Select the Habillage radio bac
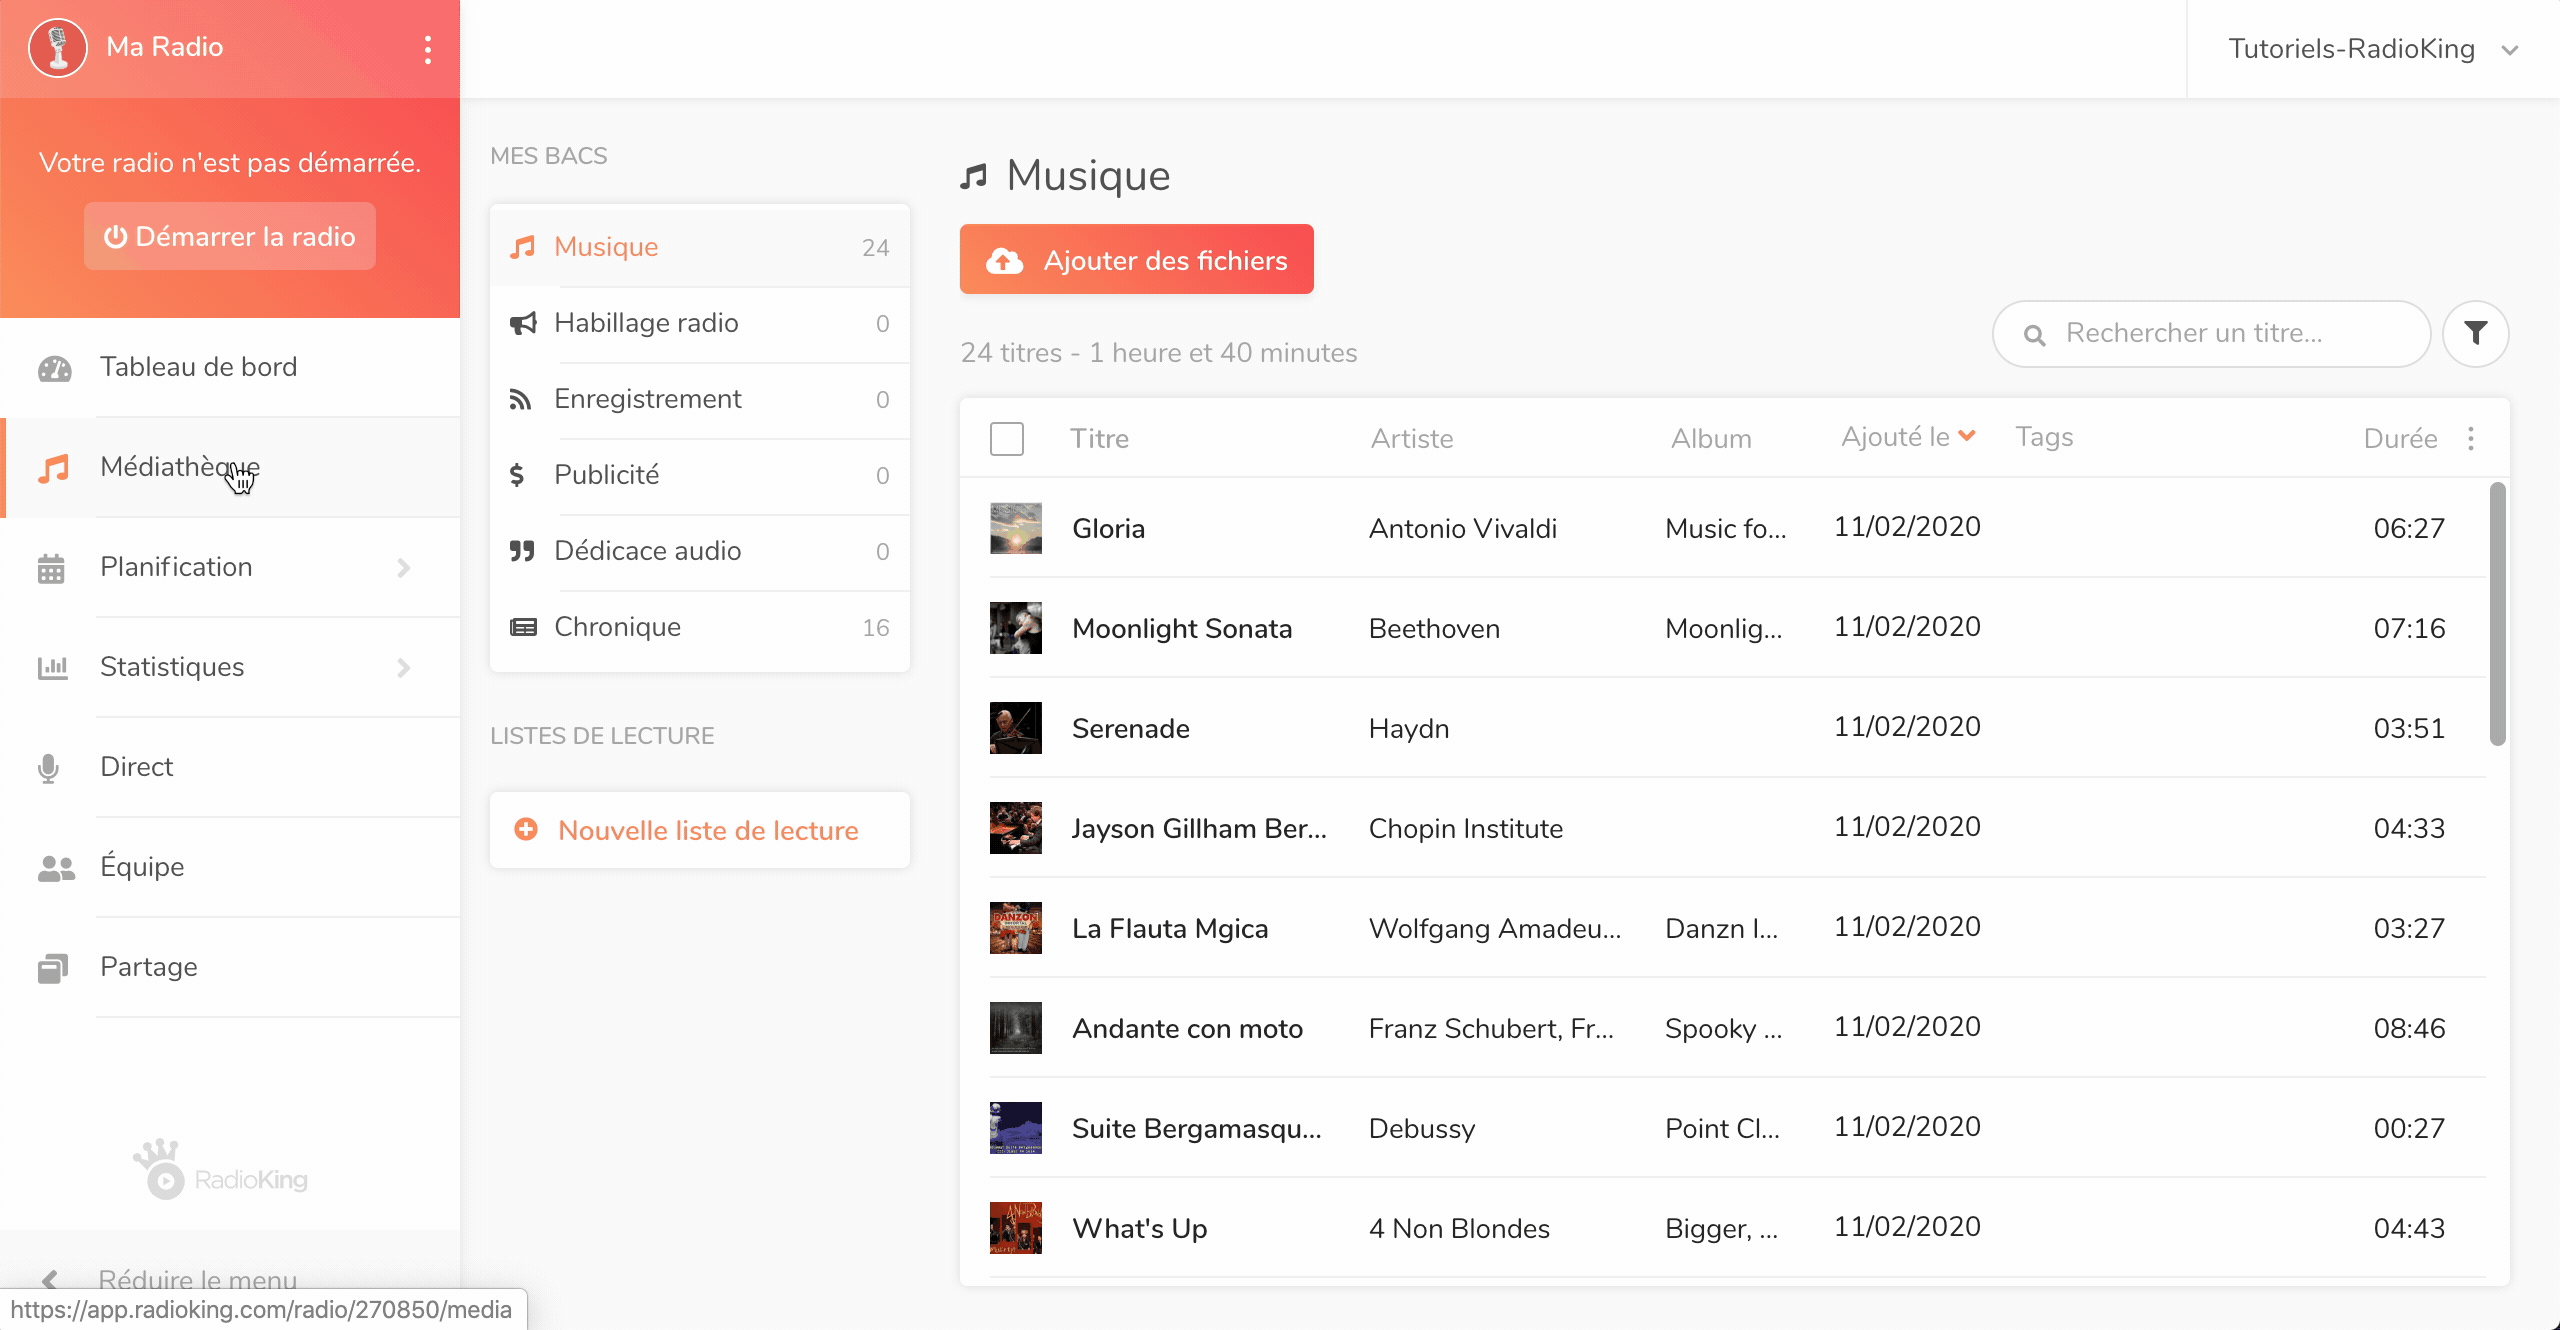The image size is (2560, 1330). pos(700,323)
